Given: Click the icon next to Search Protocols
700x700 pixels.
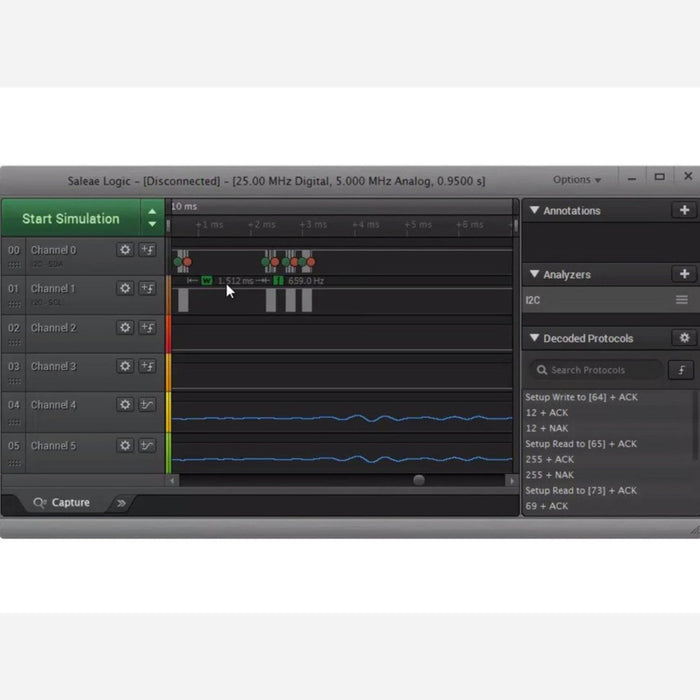Looking at the screenshot, I should (681, 370).
